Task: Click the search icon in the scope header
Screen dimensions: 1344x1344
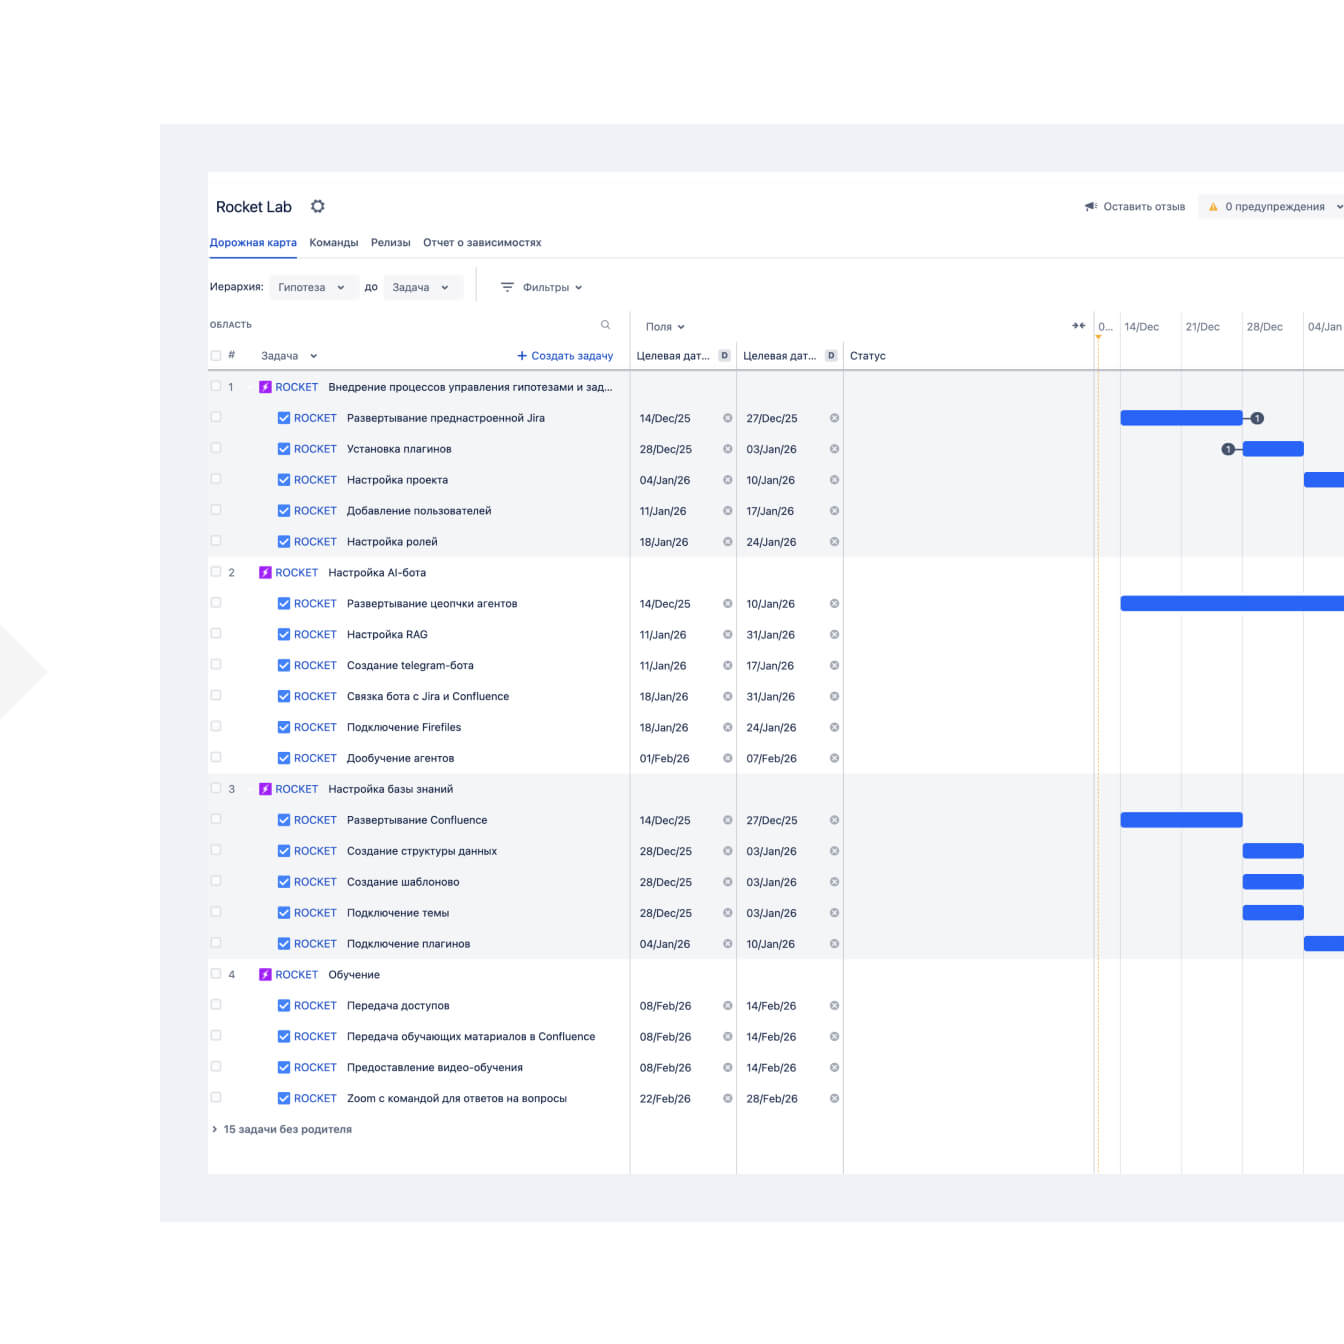Action: coord(605,325)
